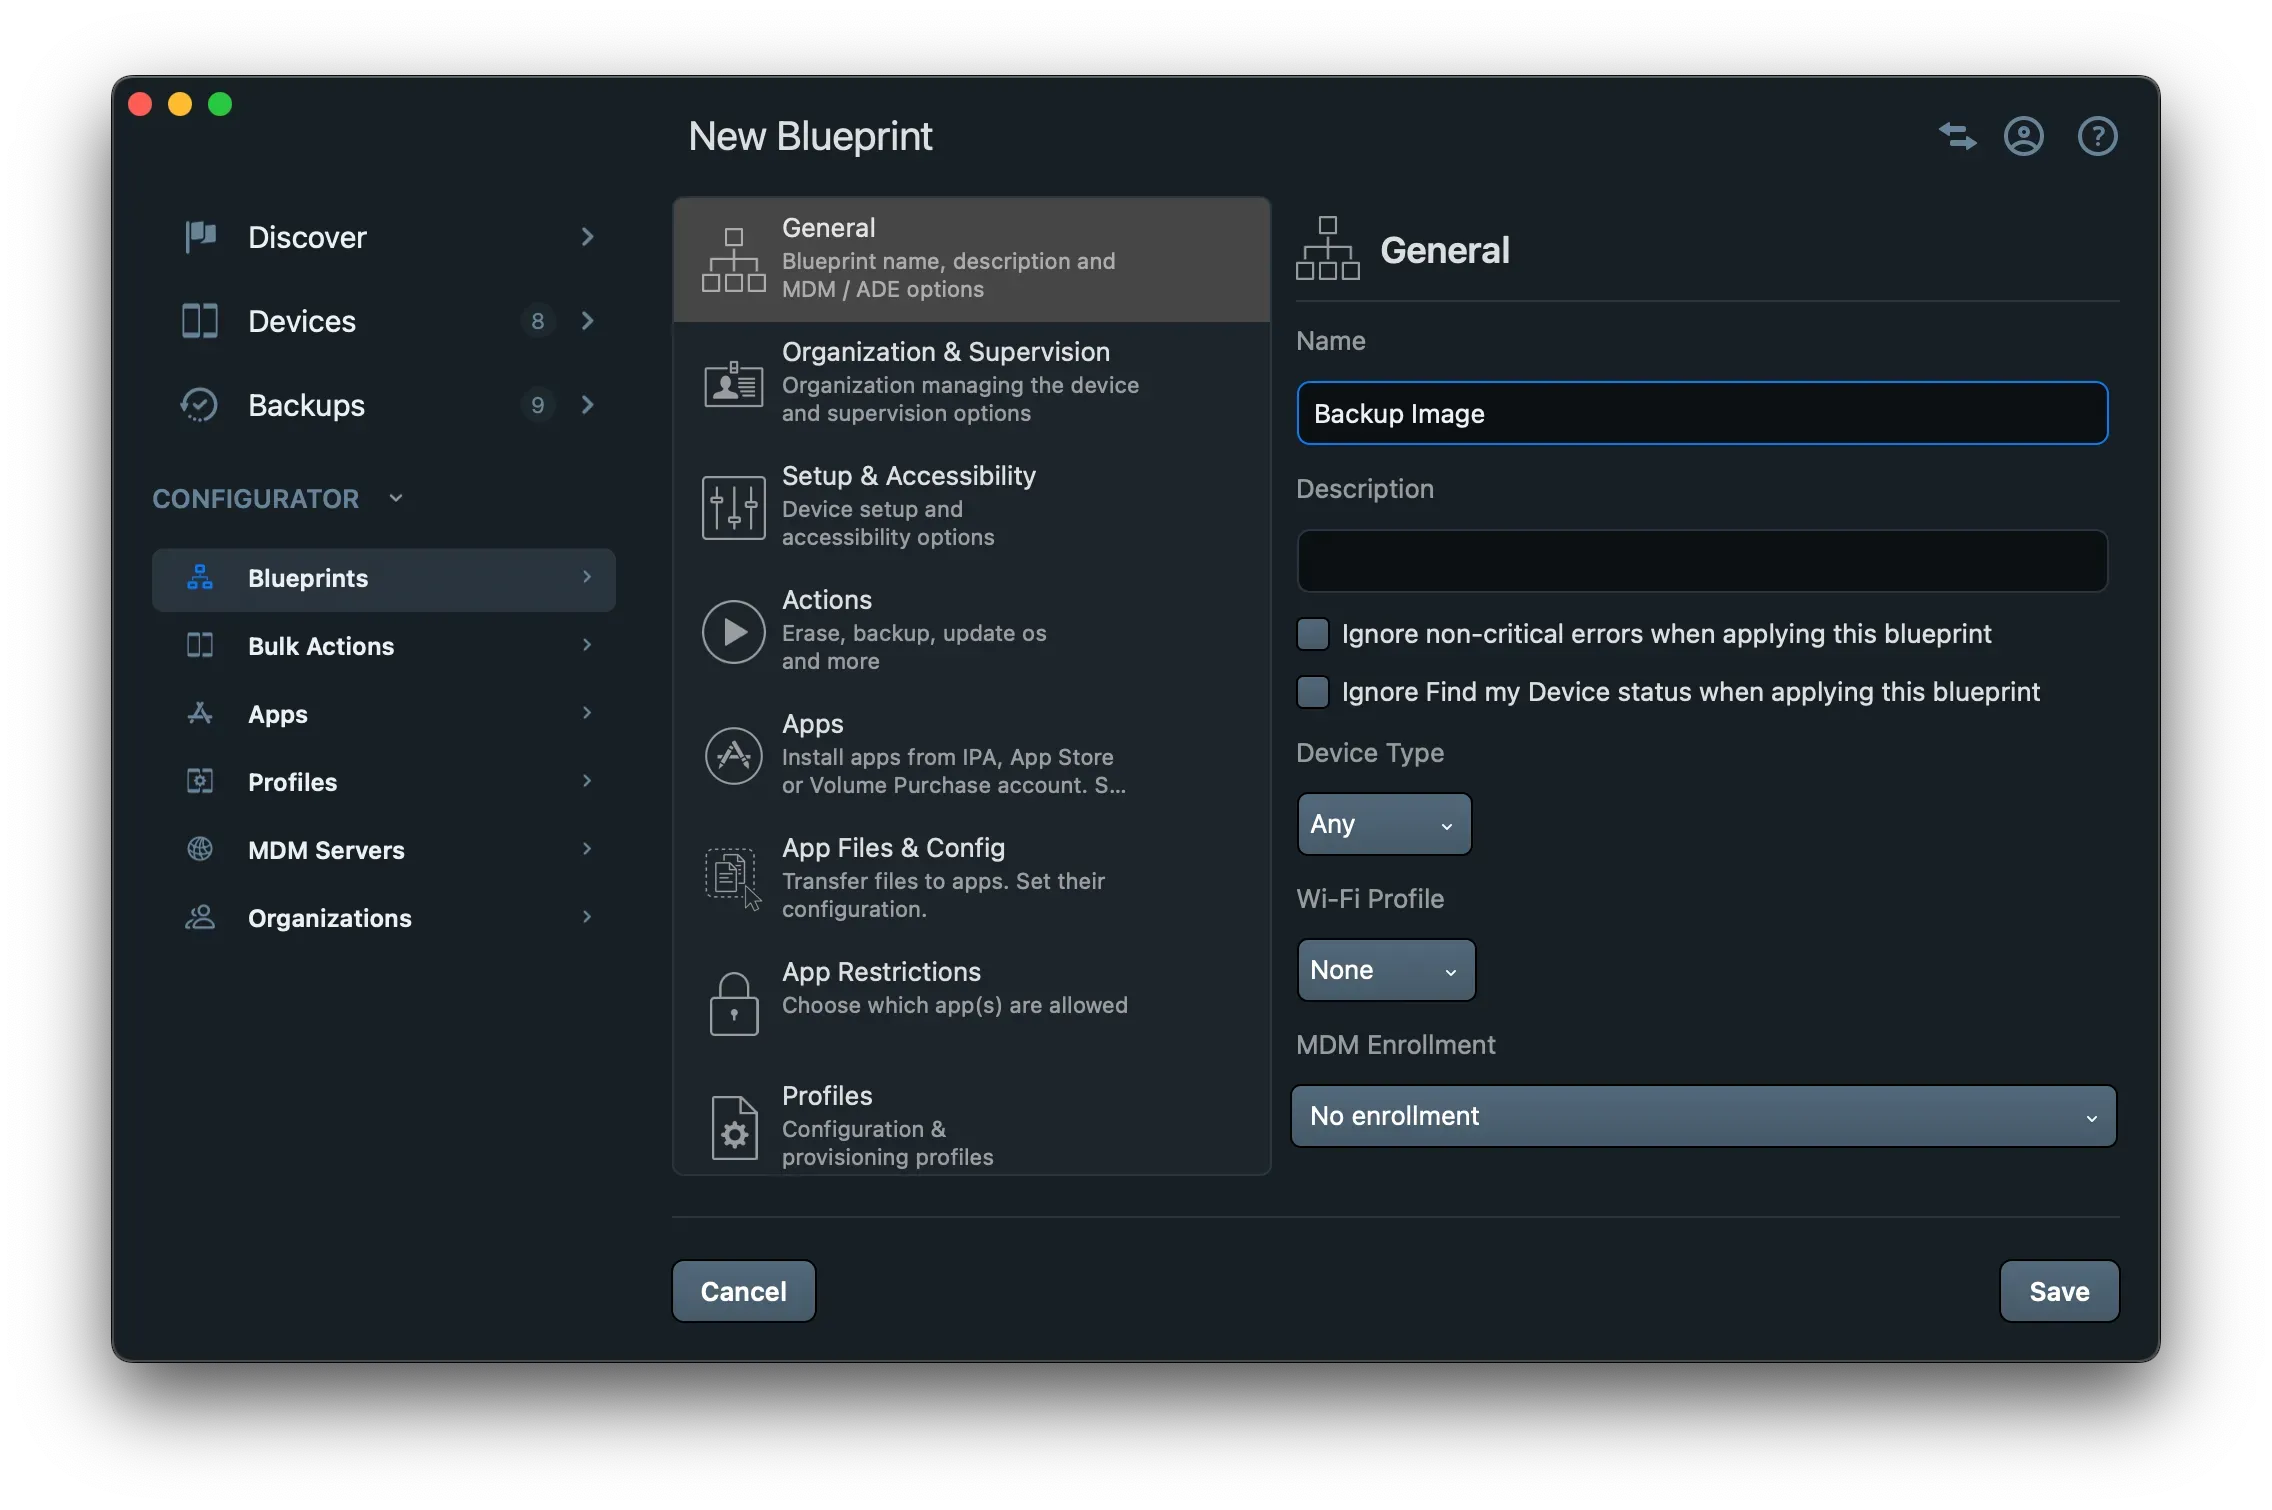The height and width of the screenshot is (1510, 2272).
Task: Click the user account icon in the toolbar
Action: [x=2023, y=136]
